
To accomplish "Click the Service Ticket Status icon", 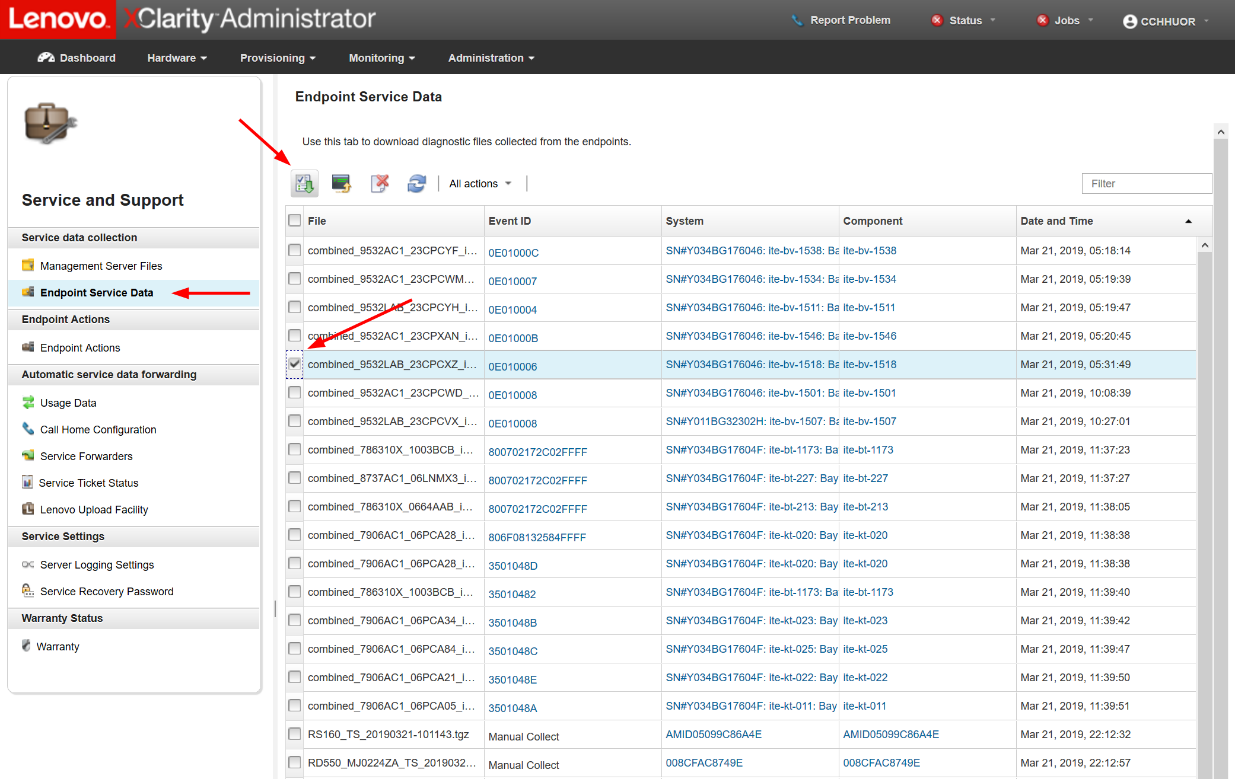I will click(29, 483).
